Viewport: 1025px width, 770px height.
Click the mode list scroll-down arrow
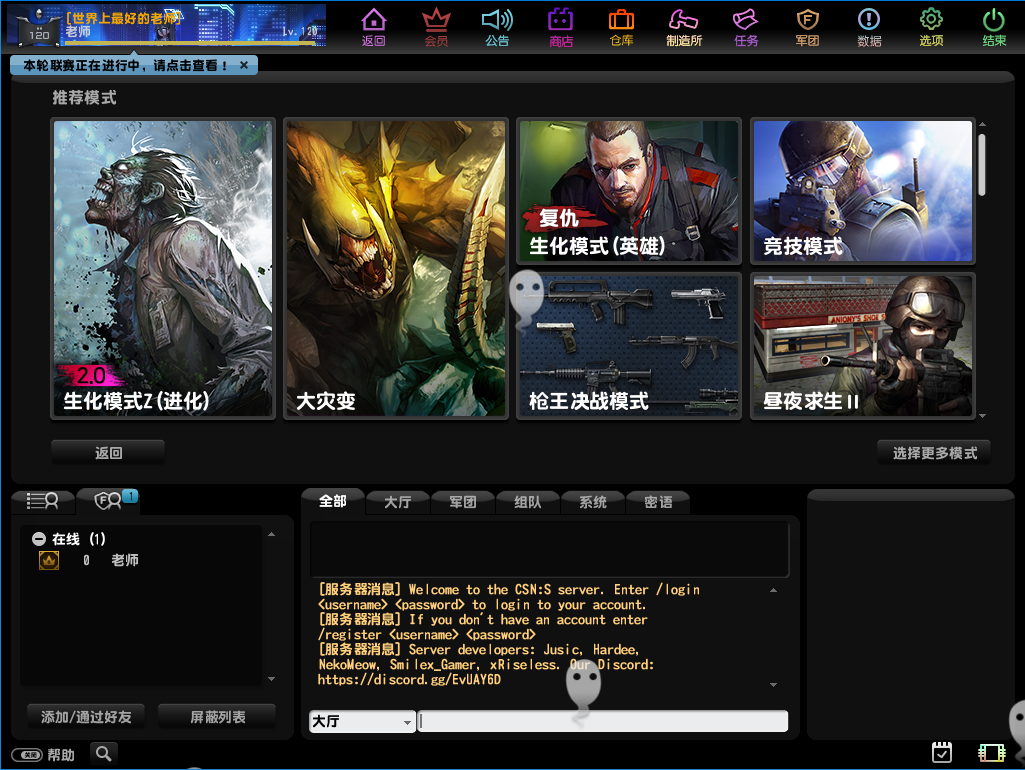coord(982,416)
